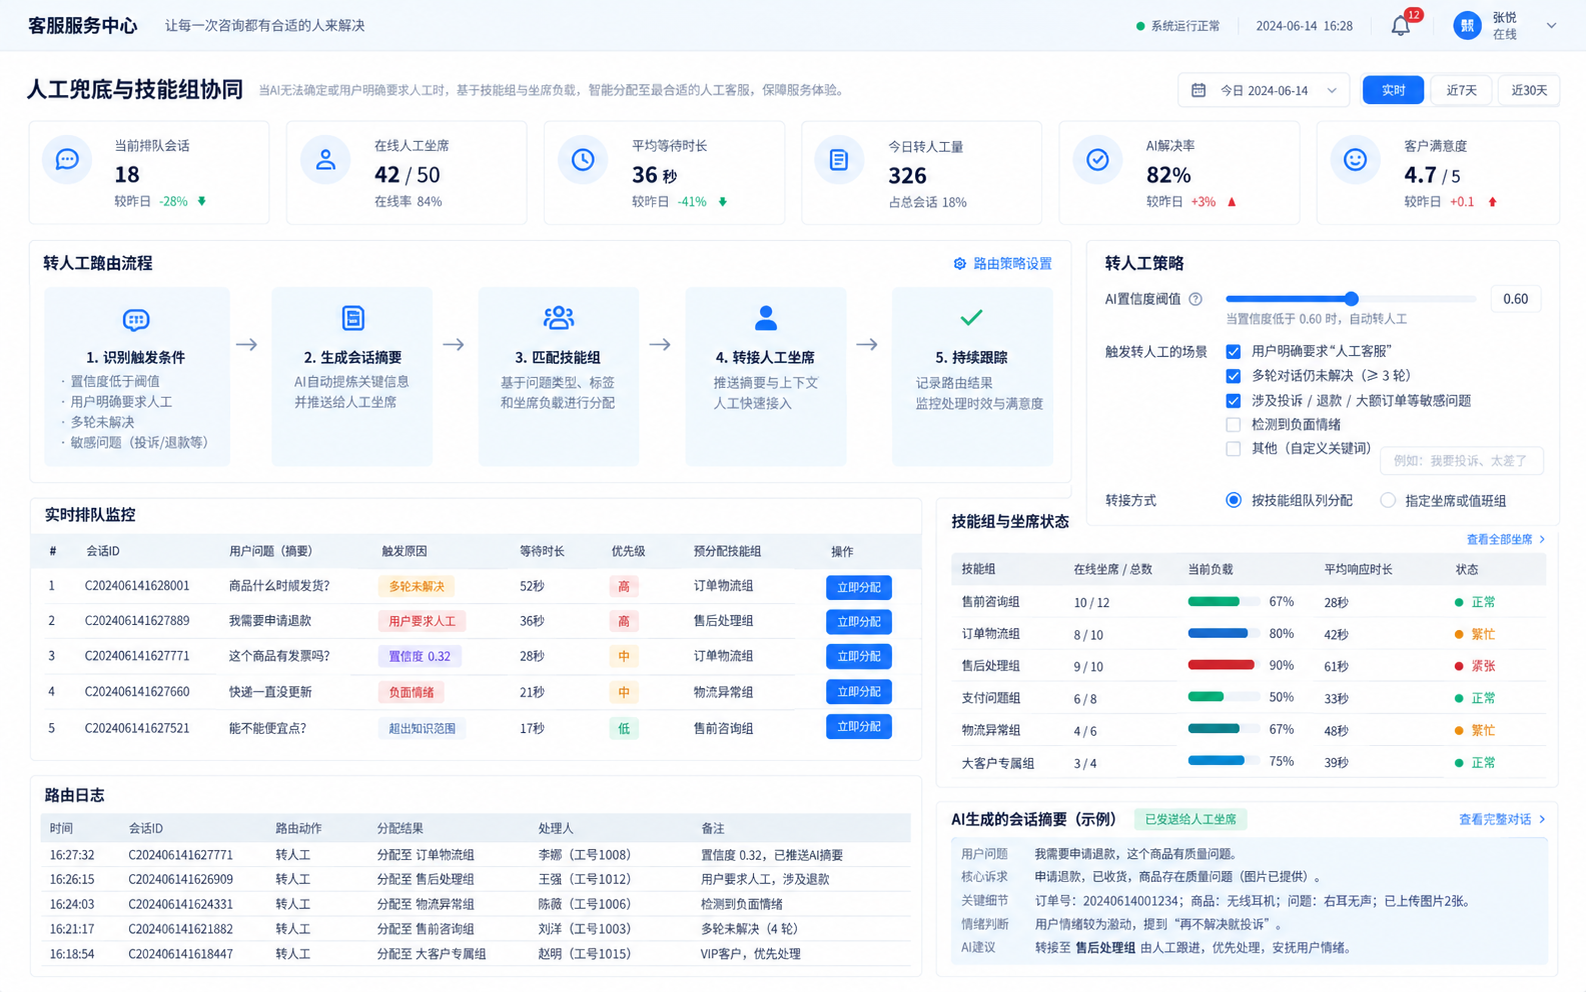Click the calendar icon in the date picker

1198,90
